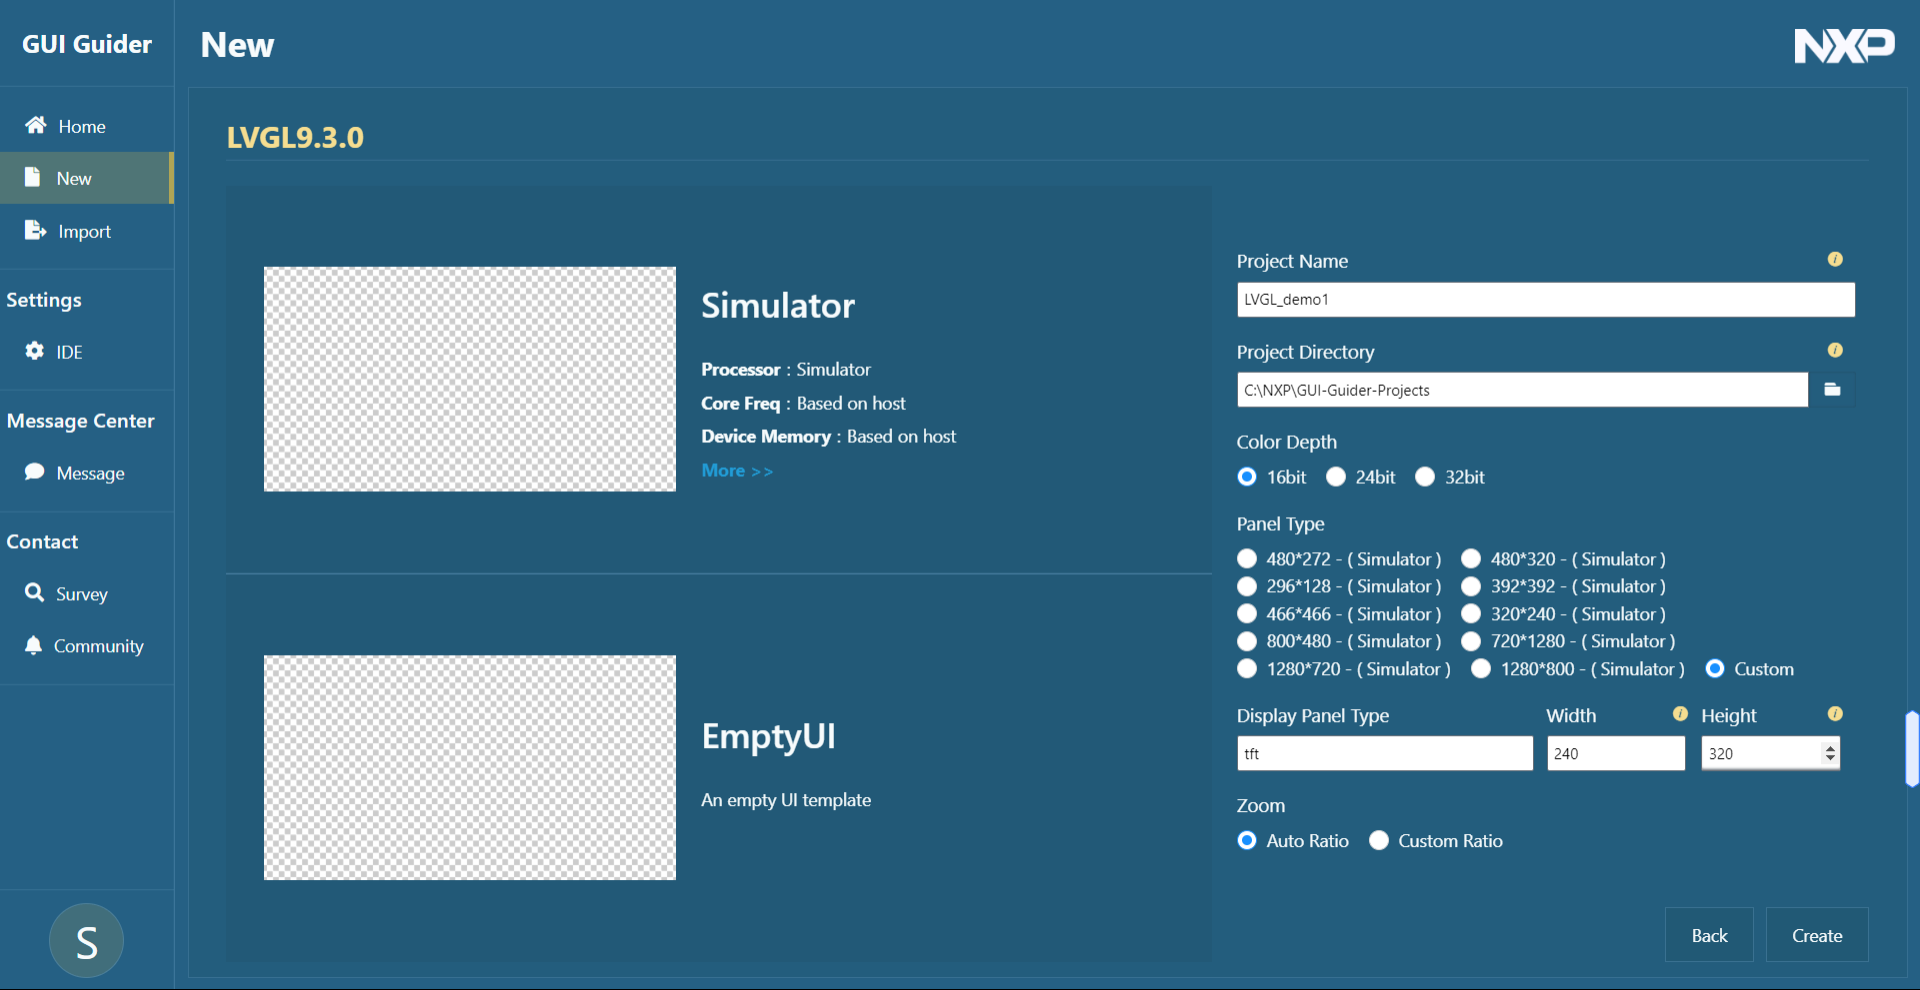1920x990 pixels.
Task: Click the Home house icon
Action: point(36,125)
